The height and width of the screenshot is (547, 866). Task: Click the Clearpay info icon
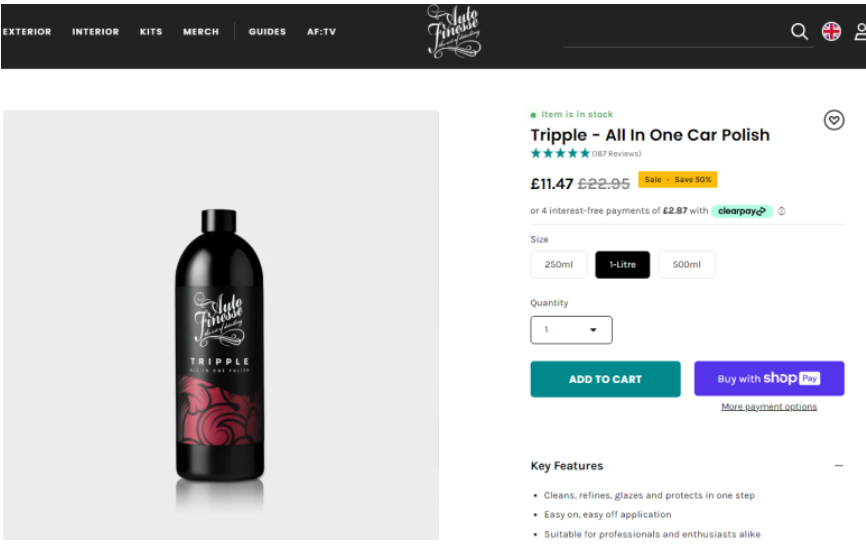(x=781, y=211)
